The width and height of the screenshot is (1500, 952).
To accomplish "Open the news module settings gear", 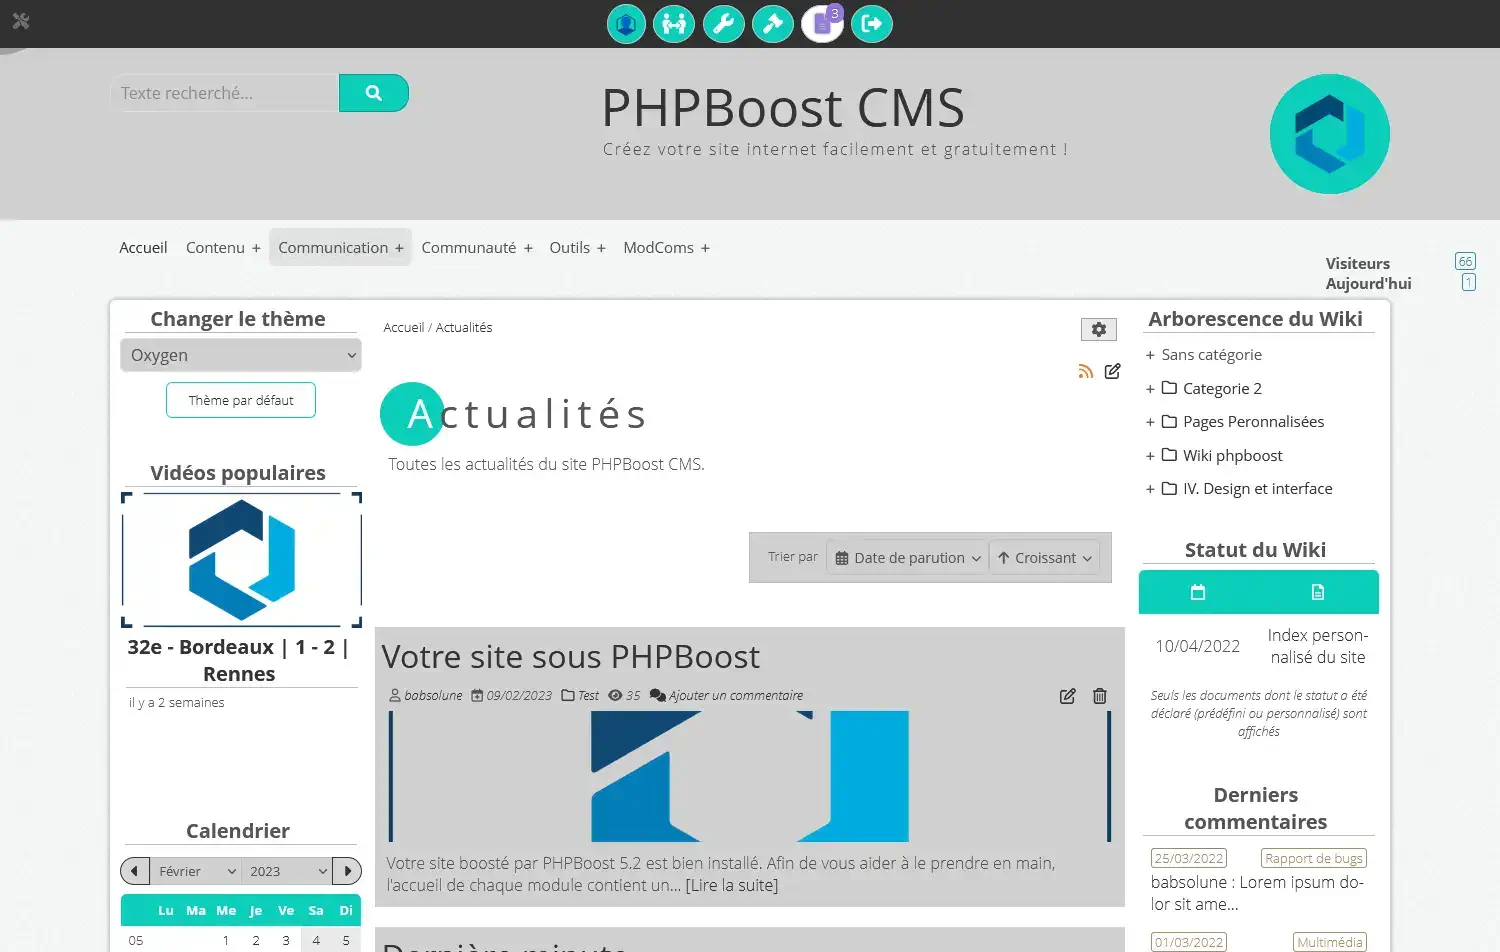I will click(x=1099, y=329).
